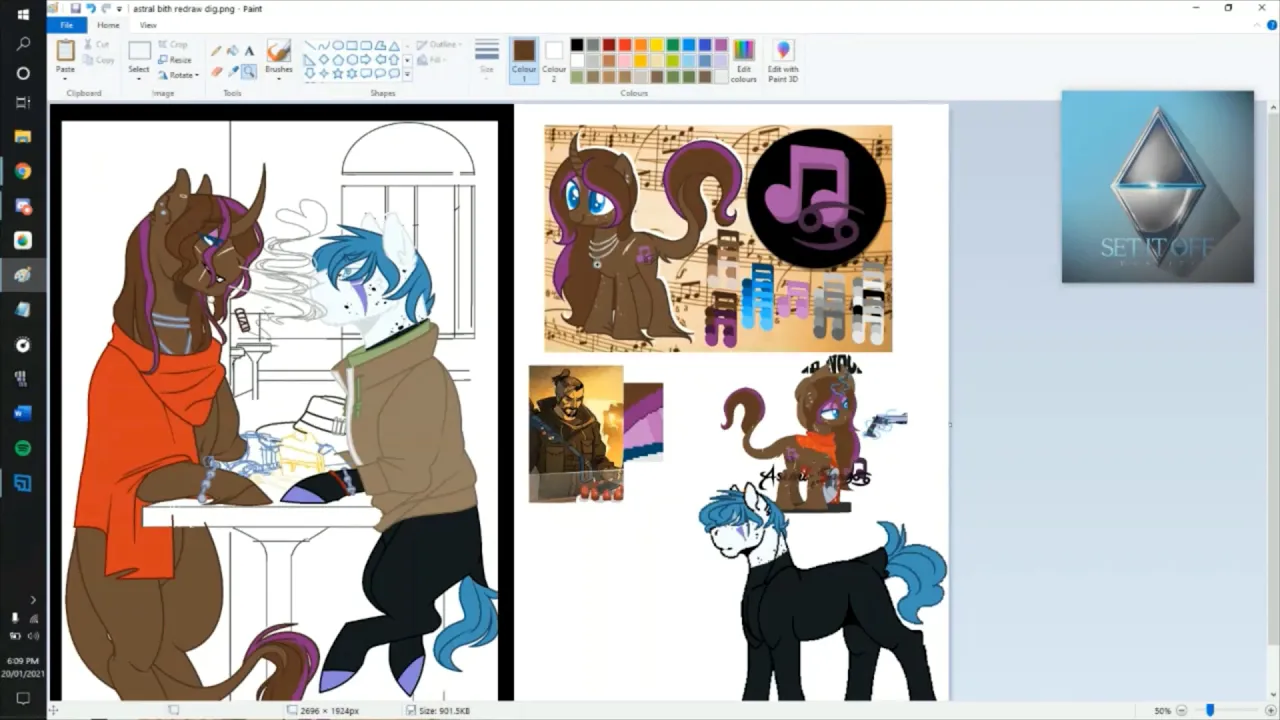Pick the white colour swatch
The height and width of the screenshot is (720, 1280).
[577, 60]
